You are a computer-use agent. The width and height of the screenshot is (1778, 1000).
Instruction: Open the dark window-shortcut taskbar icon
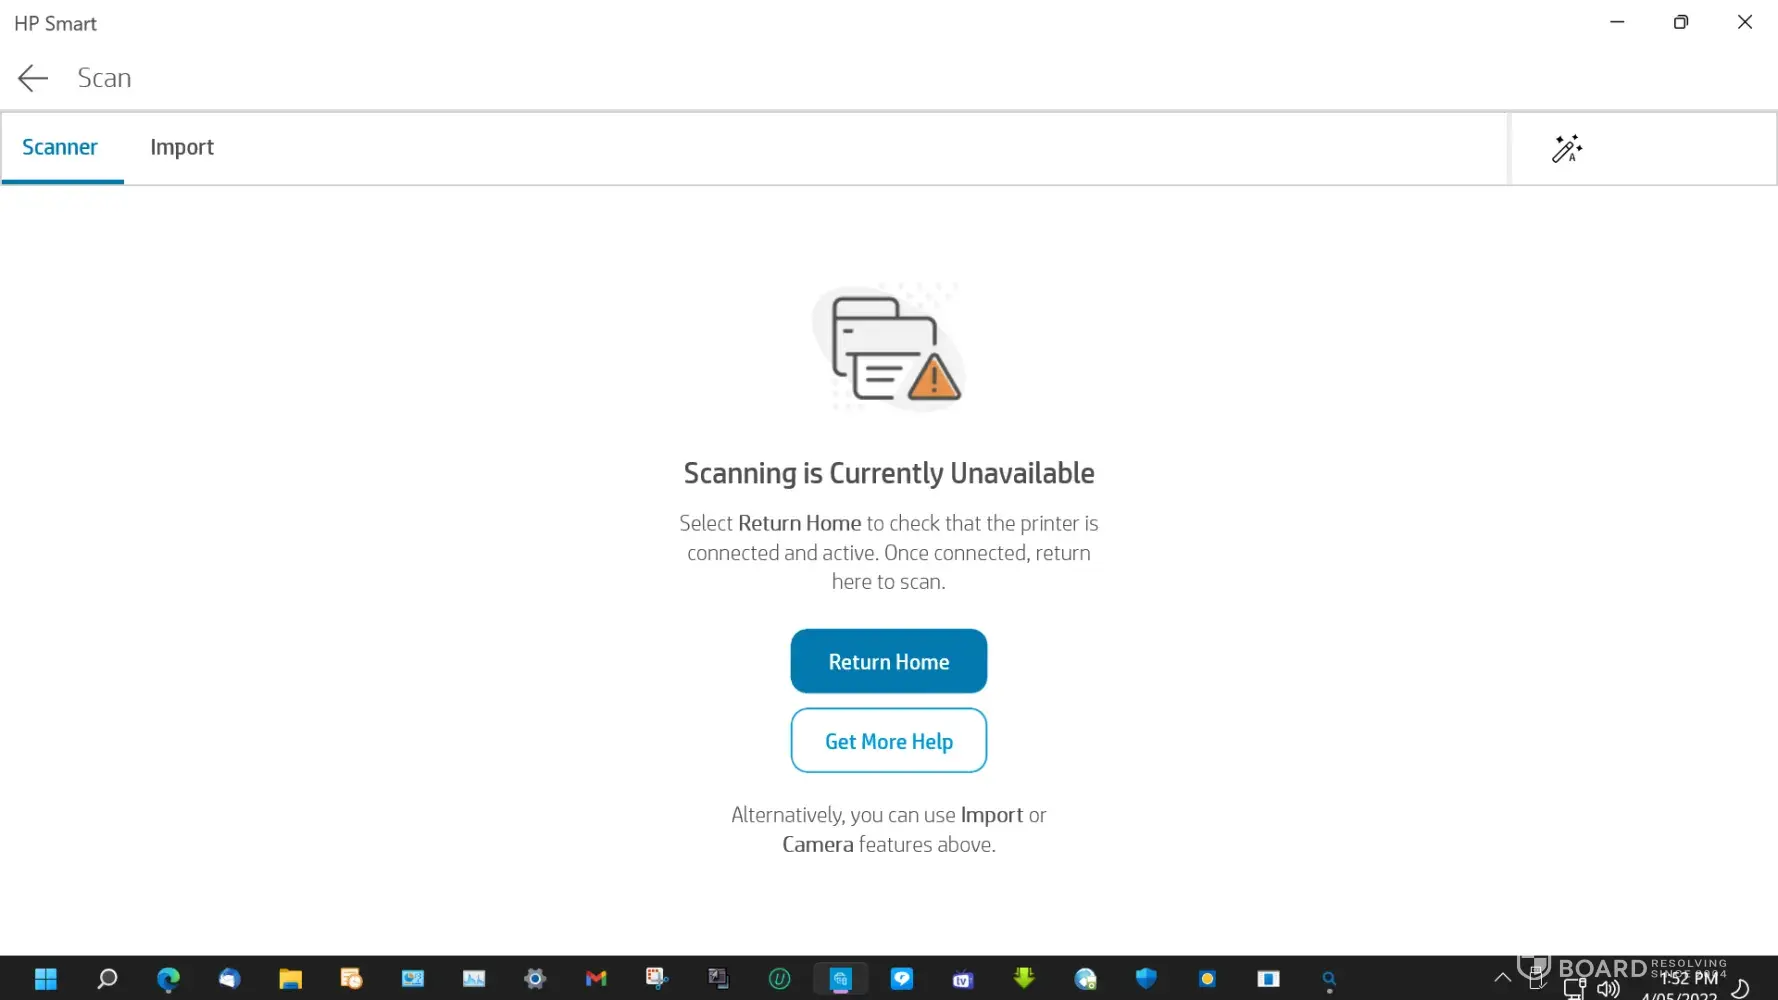click(718, 979)
